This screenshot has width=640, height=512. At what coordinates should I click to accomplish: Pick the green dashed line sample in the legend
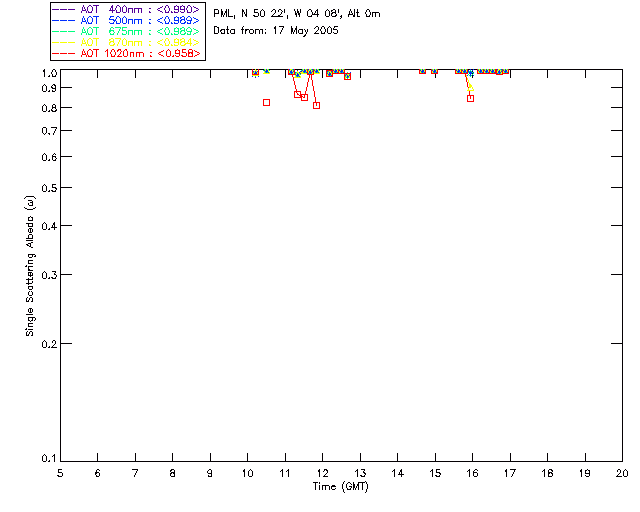pyautogui.click(x=63, y=31)
